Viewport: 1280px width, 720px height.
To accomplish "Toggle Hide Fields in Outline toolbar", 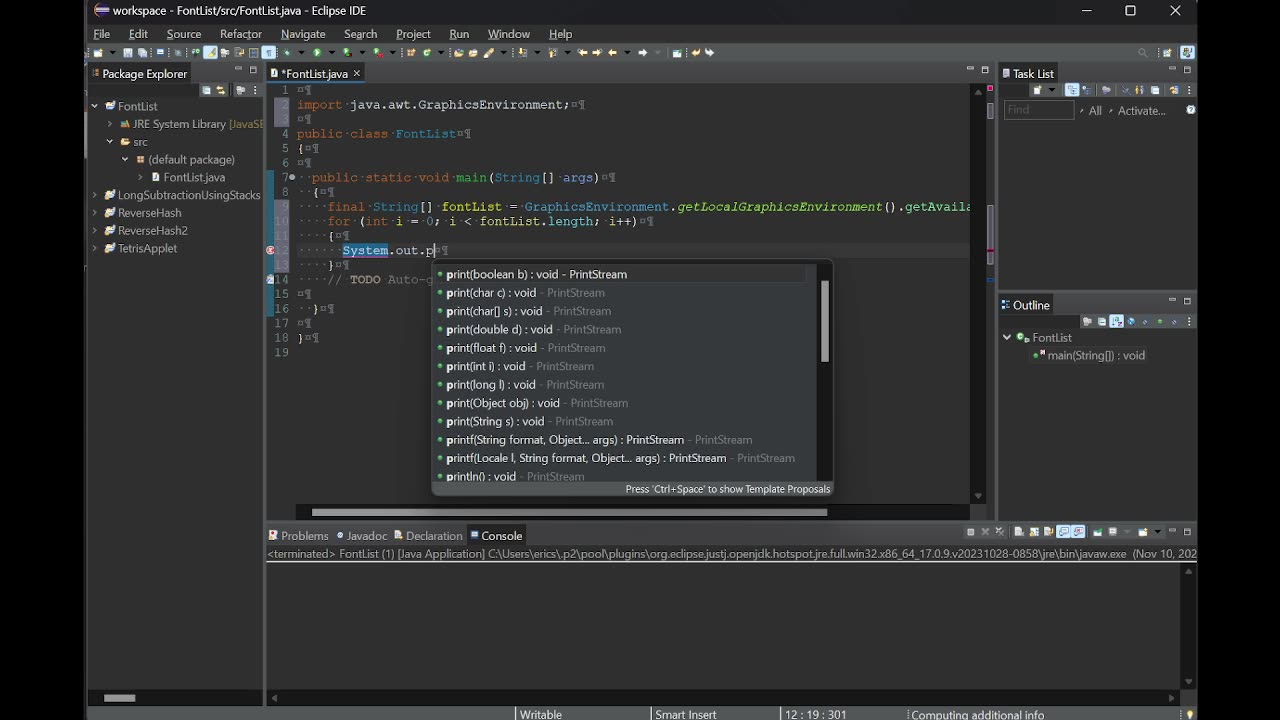I will pyautogui.click(x=1131, y=322).
